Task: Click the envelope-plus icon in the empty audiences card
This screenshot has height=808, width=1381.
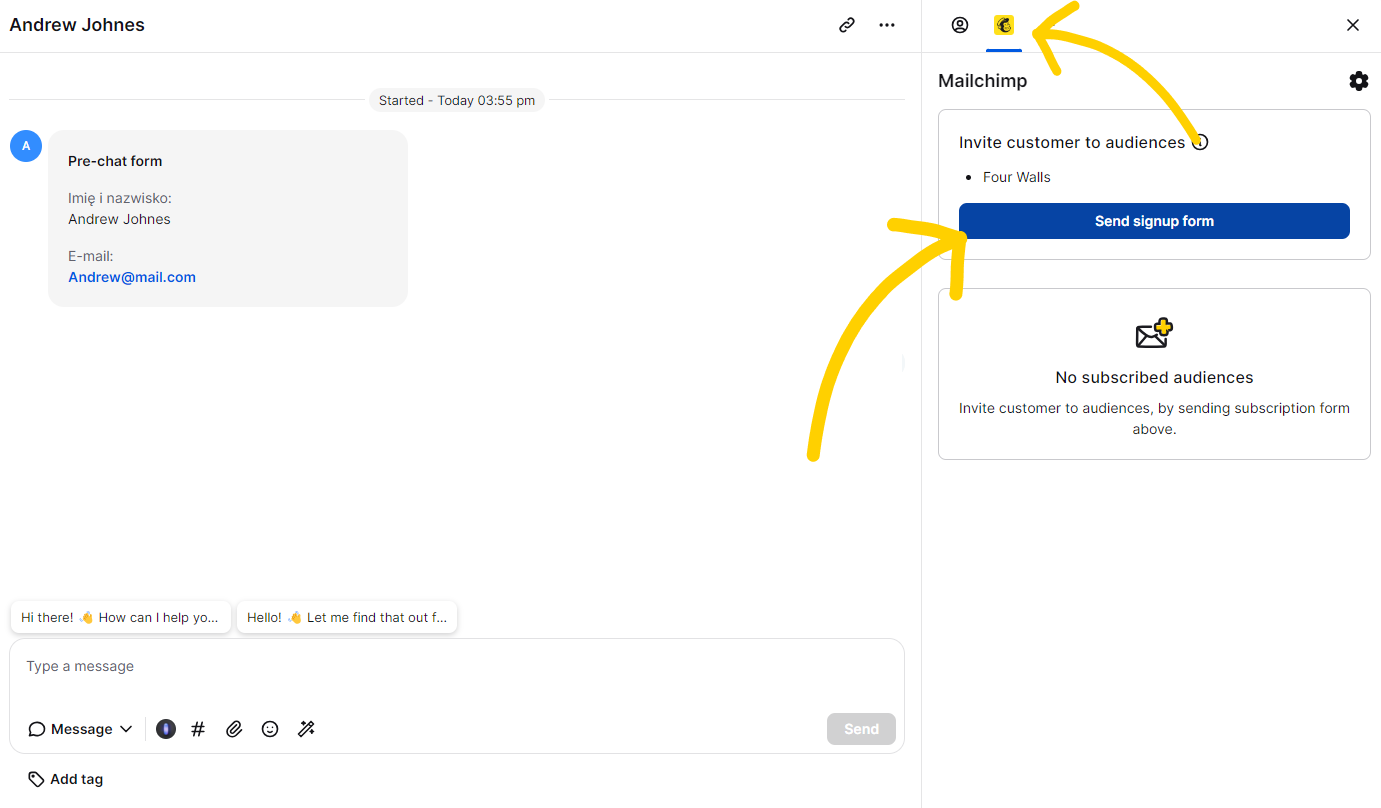Action: tap(1154, 333)
